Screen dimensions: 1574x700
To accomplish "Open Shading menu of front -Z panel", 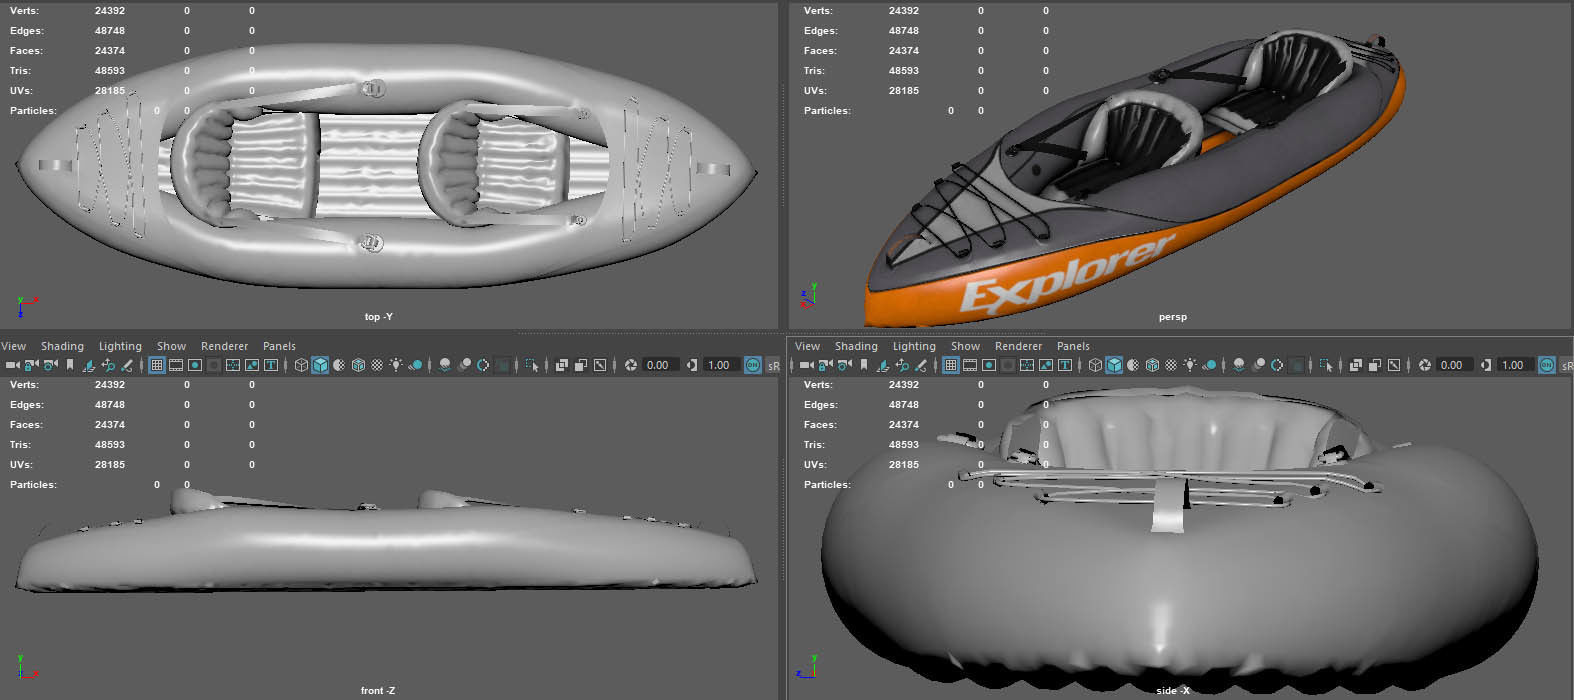I will 62,346.
